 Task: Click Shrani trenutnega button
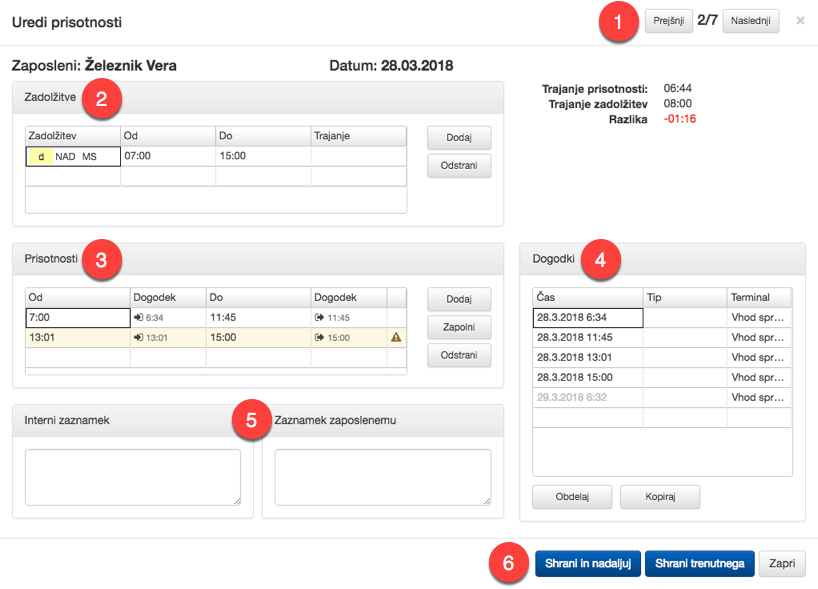699,564
